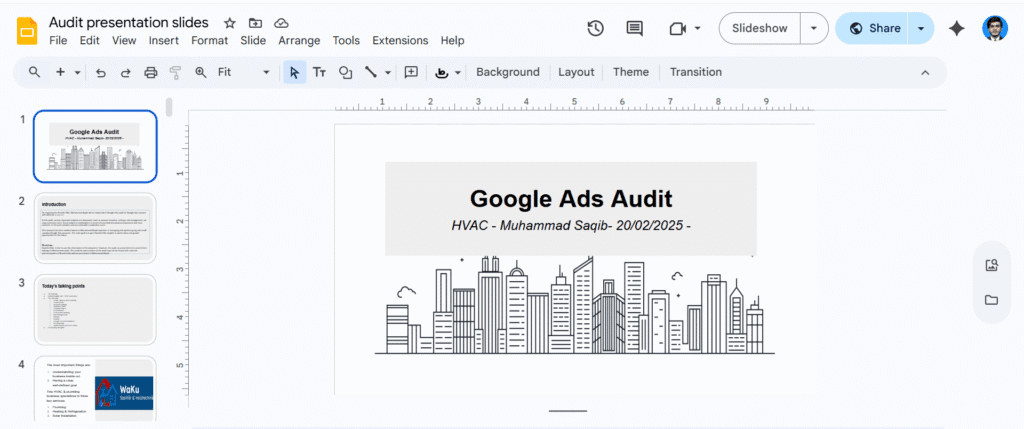This screenshot has width=1024, height=429.
Task: Click the zoom magnifier tool
Action: [x=201, y=72]
